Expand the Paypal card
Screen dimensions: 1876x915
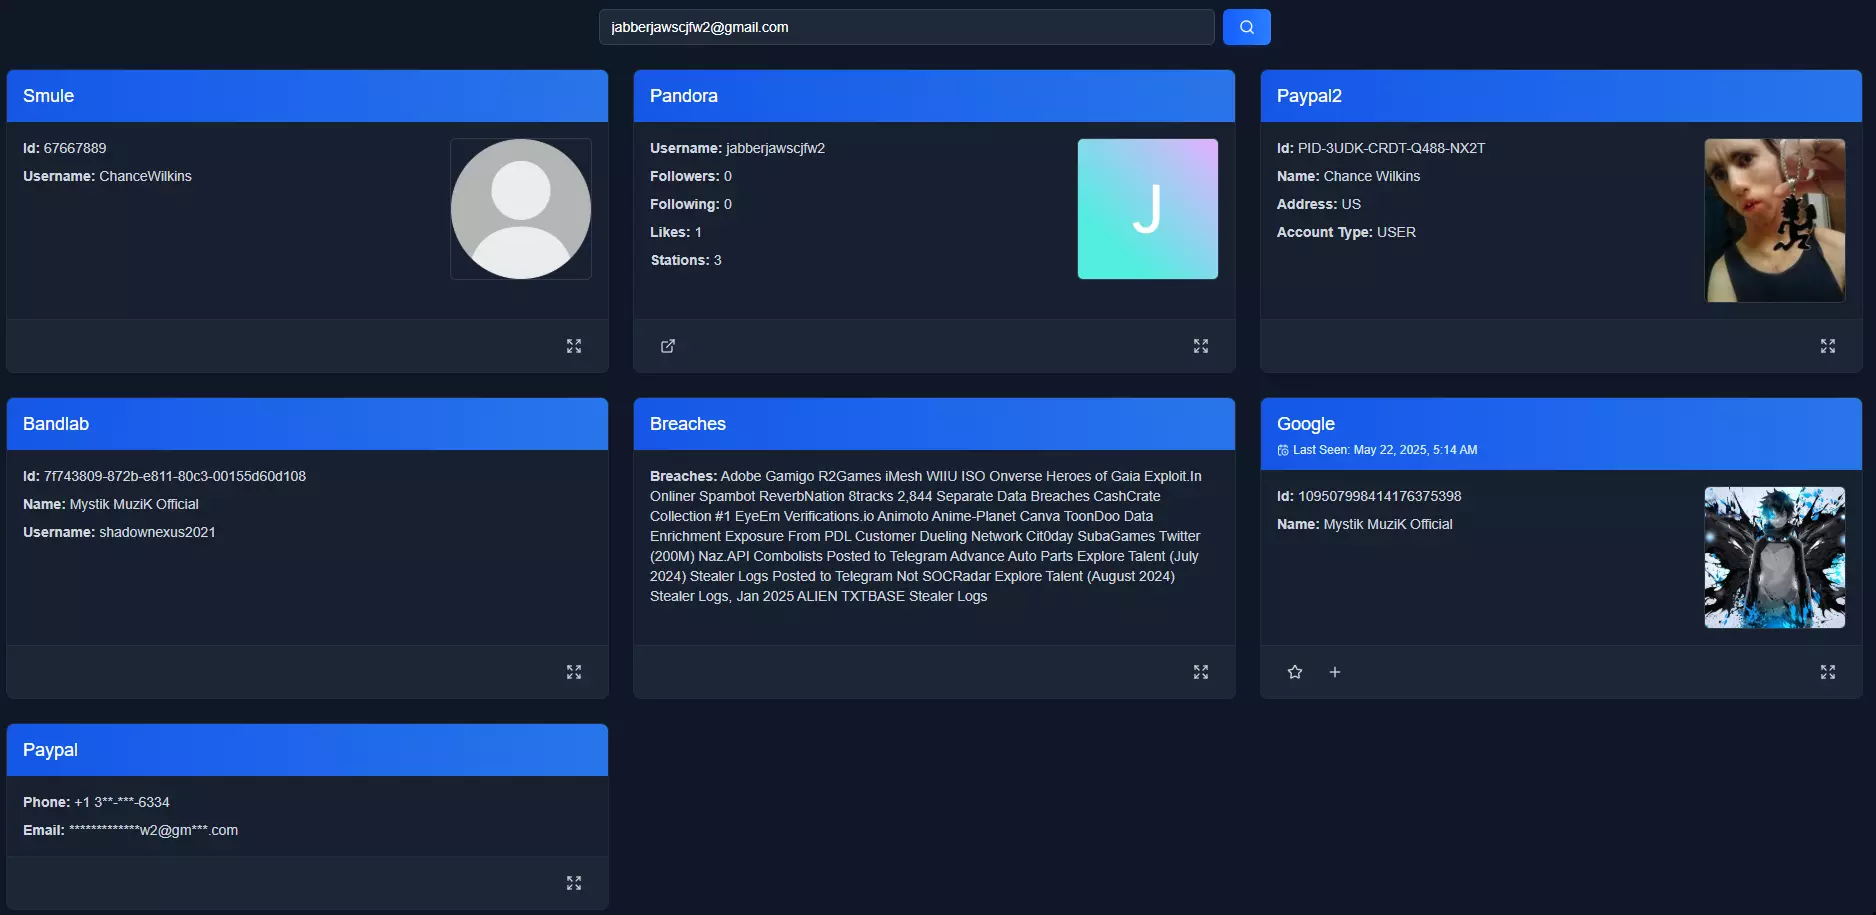tap(574, 883)
